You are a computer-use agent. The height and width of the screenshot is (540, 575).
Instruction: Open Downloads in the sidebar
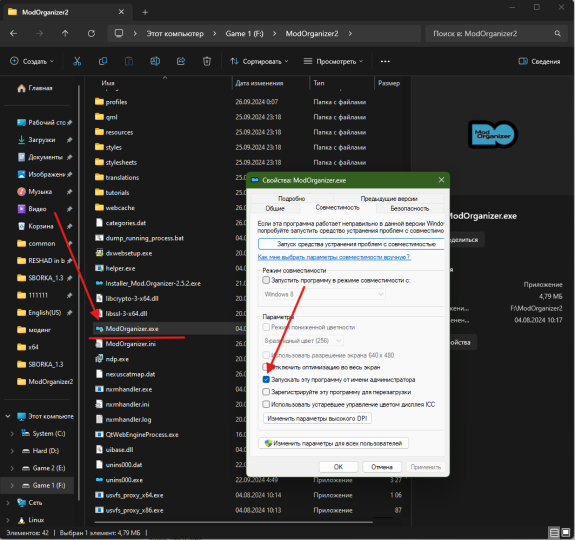(x=41, y=140)
